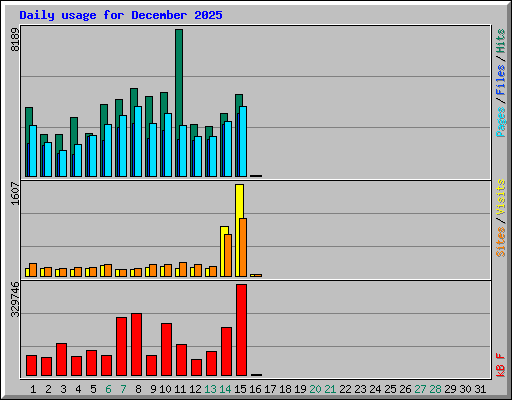Click the blue 'Files' legend label
The image size is (512, 400).
coord(501,80)
